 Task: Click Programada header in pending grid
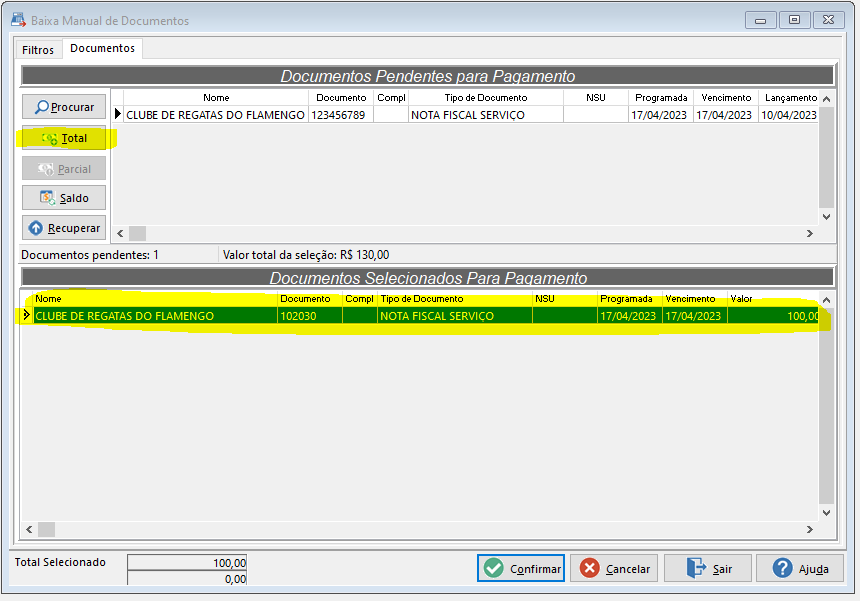point(661,98)
